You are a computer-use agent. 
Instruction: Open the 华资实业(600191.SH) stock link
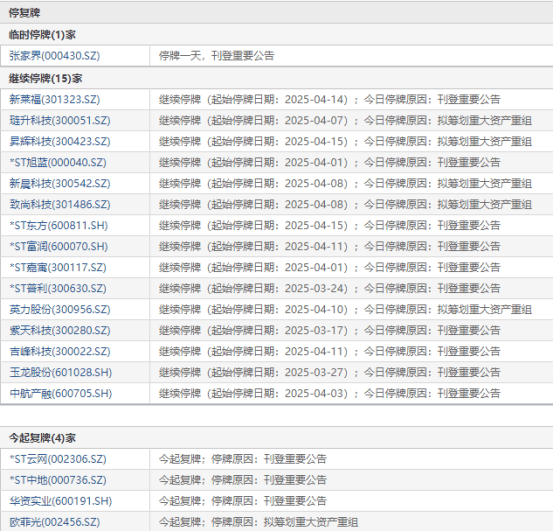[x=60, y=501]
